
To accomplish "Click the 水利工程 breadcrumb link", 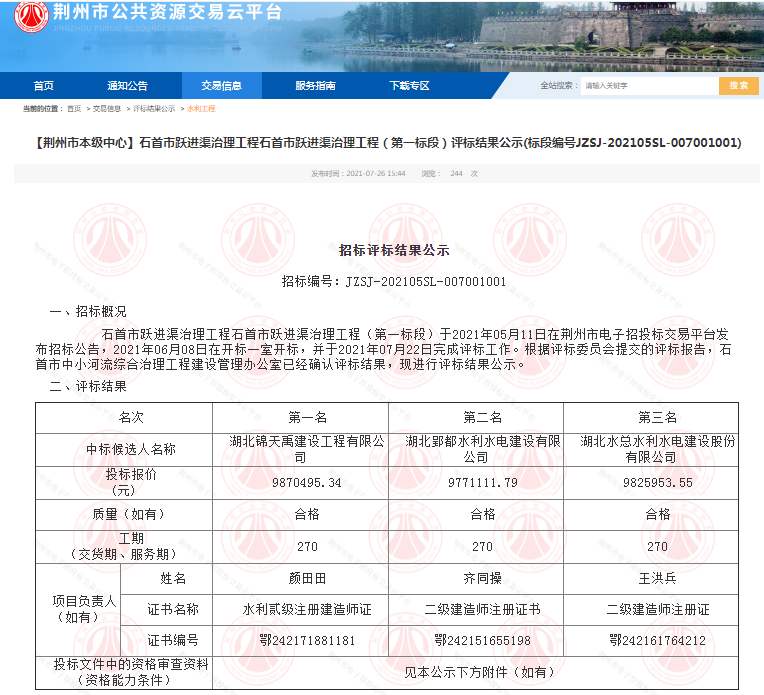I will click(201, 109).
